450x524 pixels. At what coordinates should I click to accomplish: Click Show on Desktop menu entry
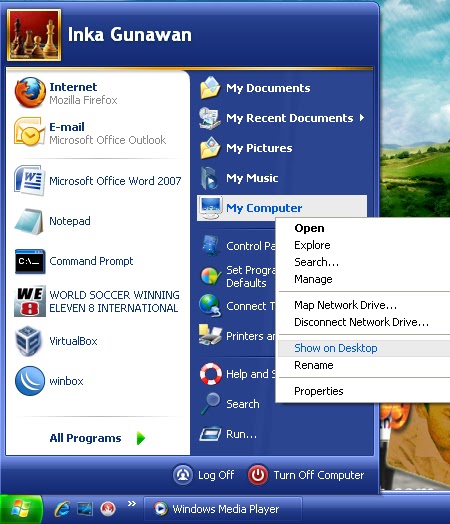pyautogui.click(x=364, y=348)
